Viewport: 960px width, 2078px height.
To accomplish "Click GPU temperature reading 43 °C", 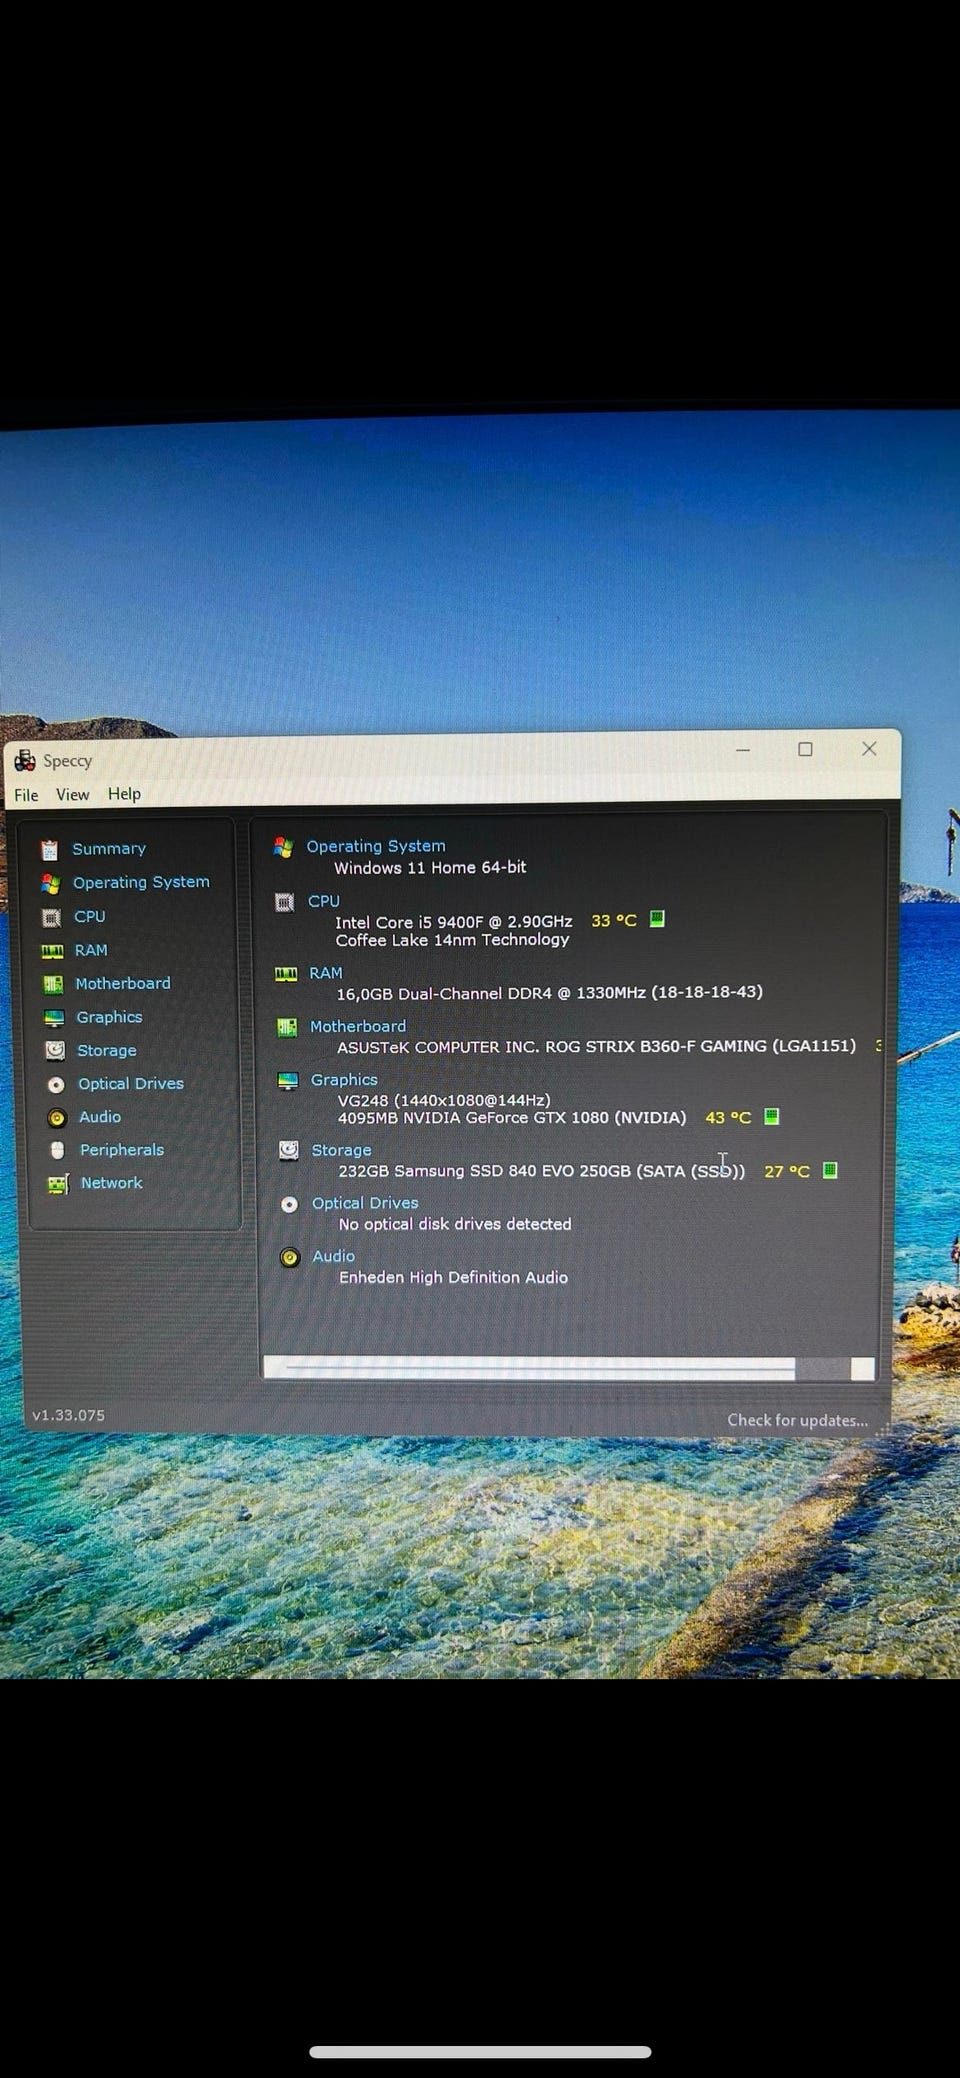I will [728, 1117].
